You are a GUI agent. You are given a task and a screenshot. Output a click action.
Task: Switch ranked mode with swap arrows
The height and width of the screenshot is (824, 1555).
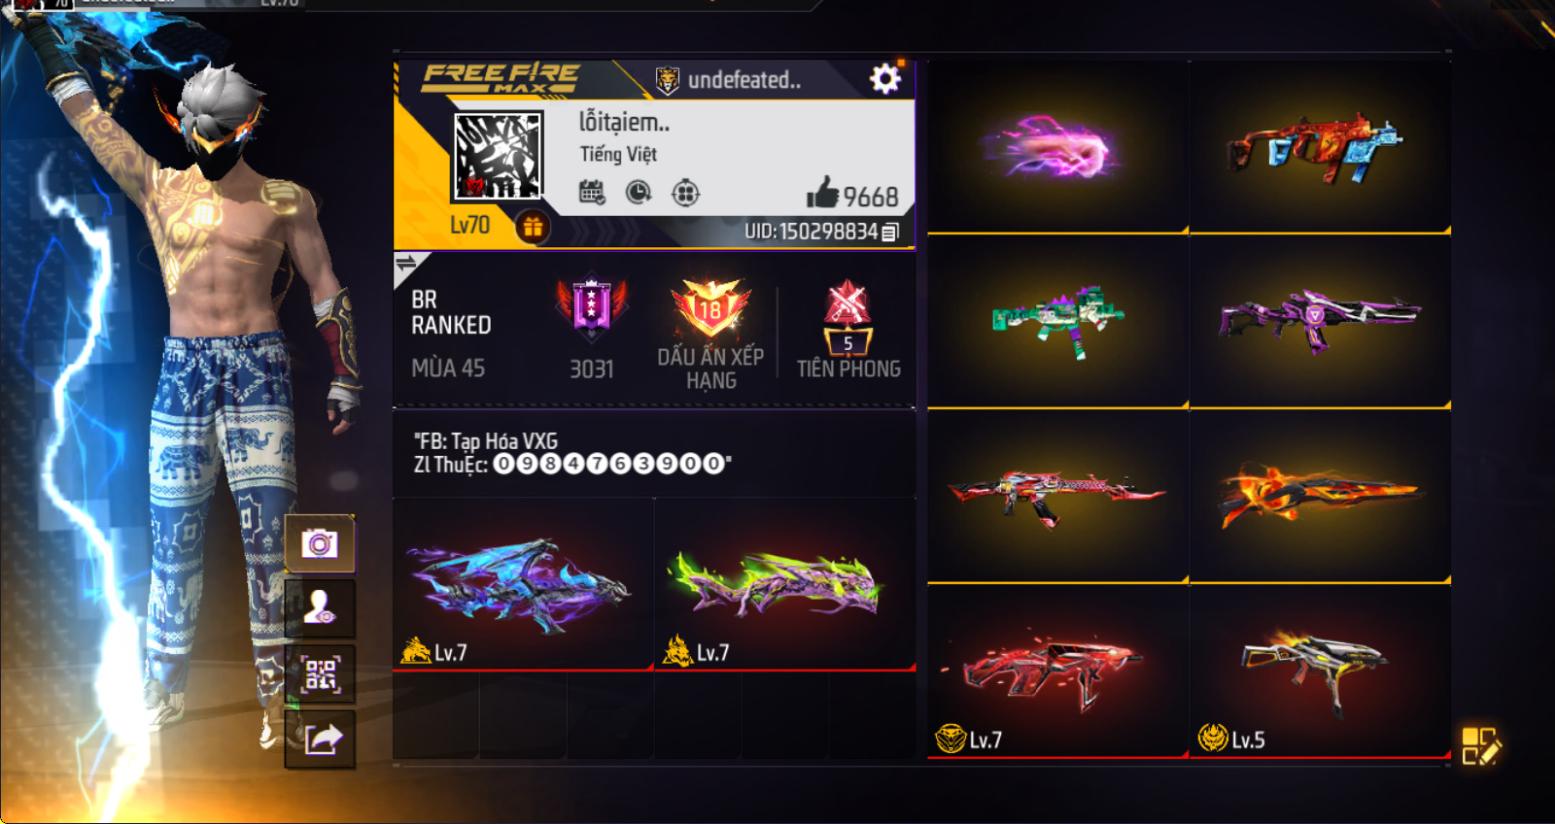(406, 264)
